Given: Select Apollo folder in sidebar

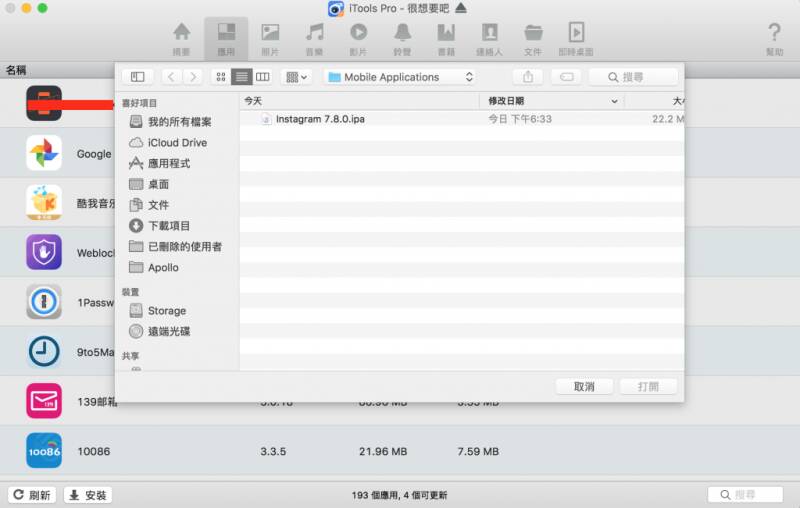Looking at the screenshot, I should [x=154, y=267].
